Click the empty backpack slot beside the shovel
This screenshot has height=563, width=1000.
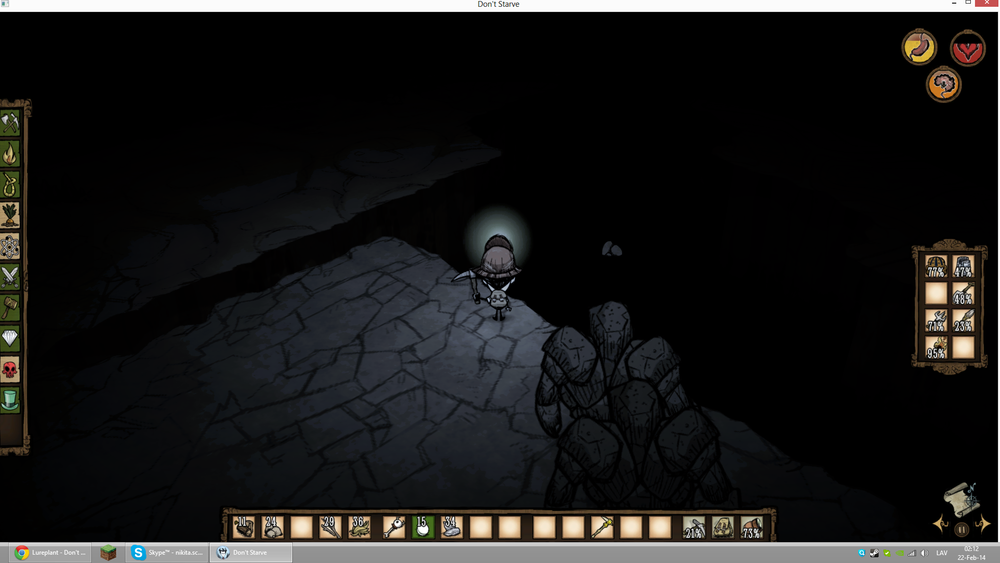pos(936,293)
